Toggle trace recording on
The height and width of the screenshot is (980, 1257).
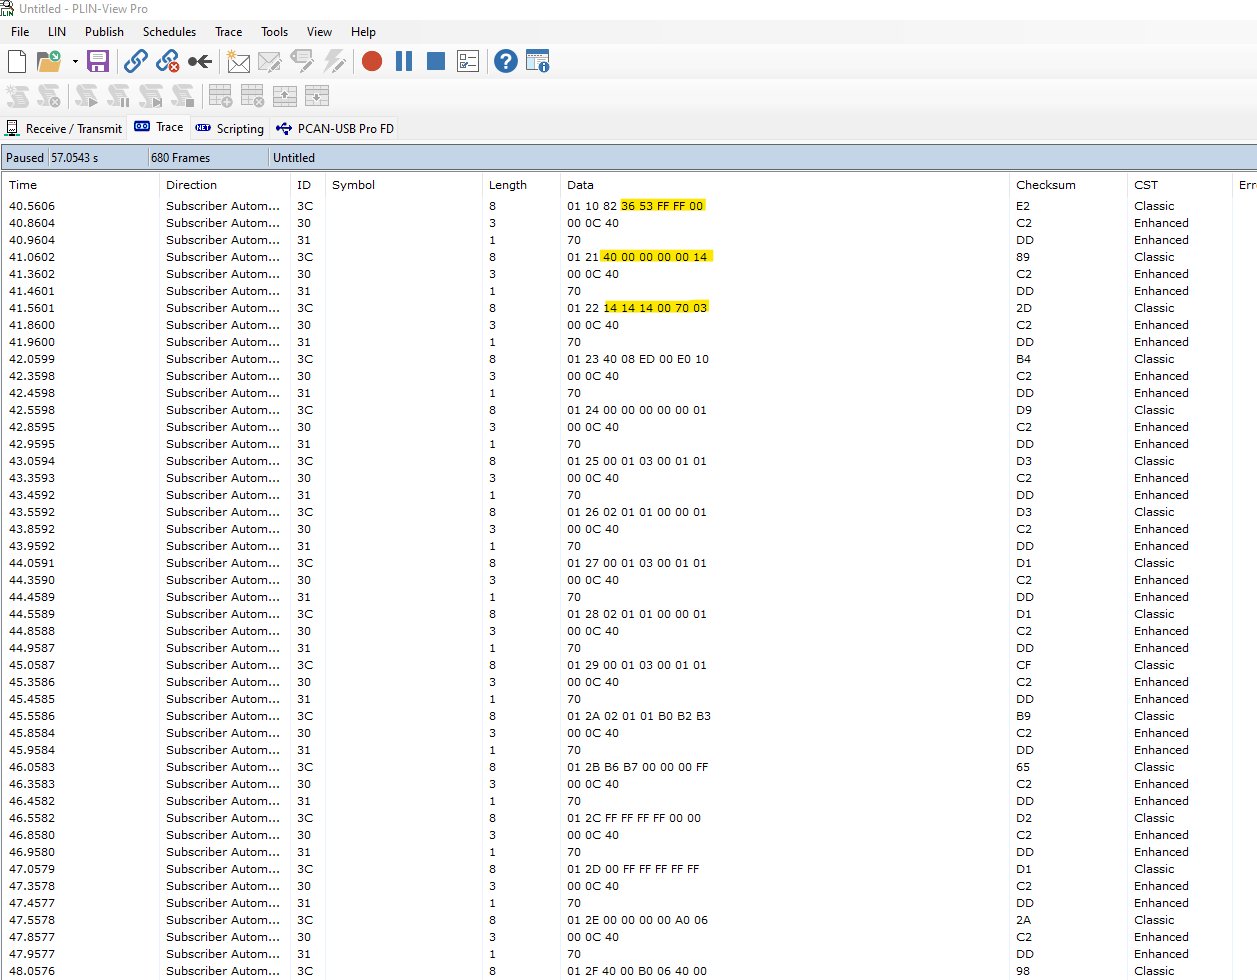[x=371, y=61]
